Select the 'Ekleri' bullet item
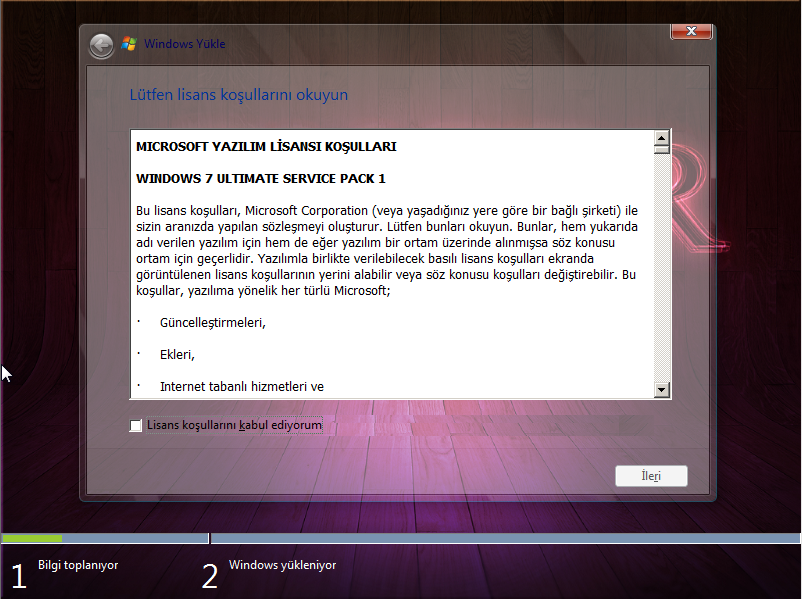Screen dimensions: 802x599 pos(177,355)
